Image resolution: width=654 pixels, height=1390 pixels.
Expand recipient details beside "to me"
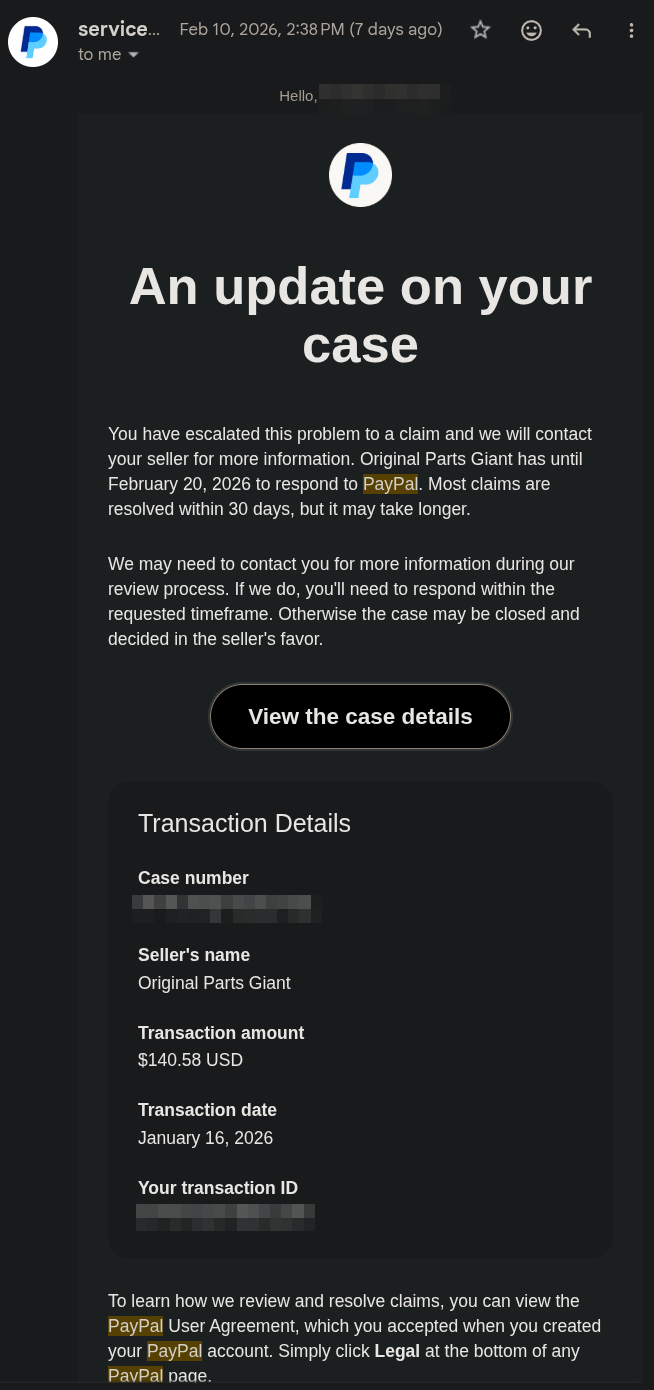tap(134, 55)
